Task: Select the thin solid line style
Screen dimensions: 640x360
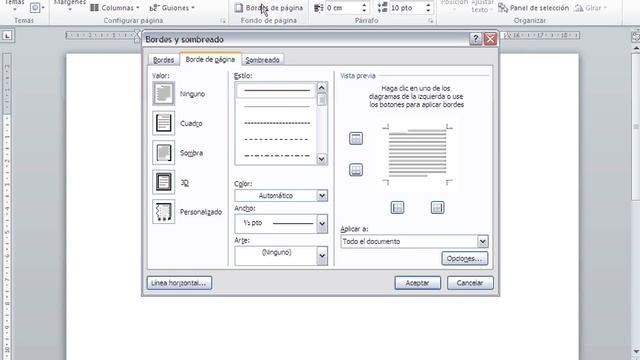Action: [x=277, y=107]
